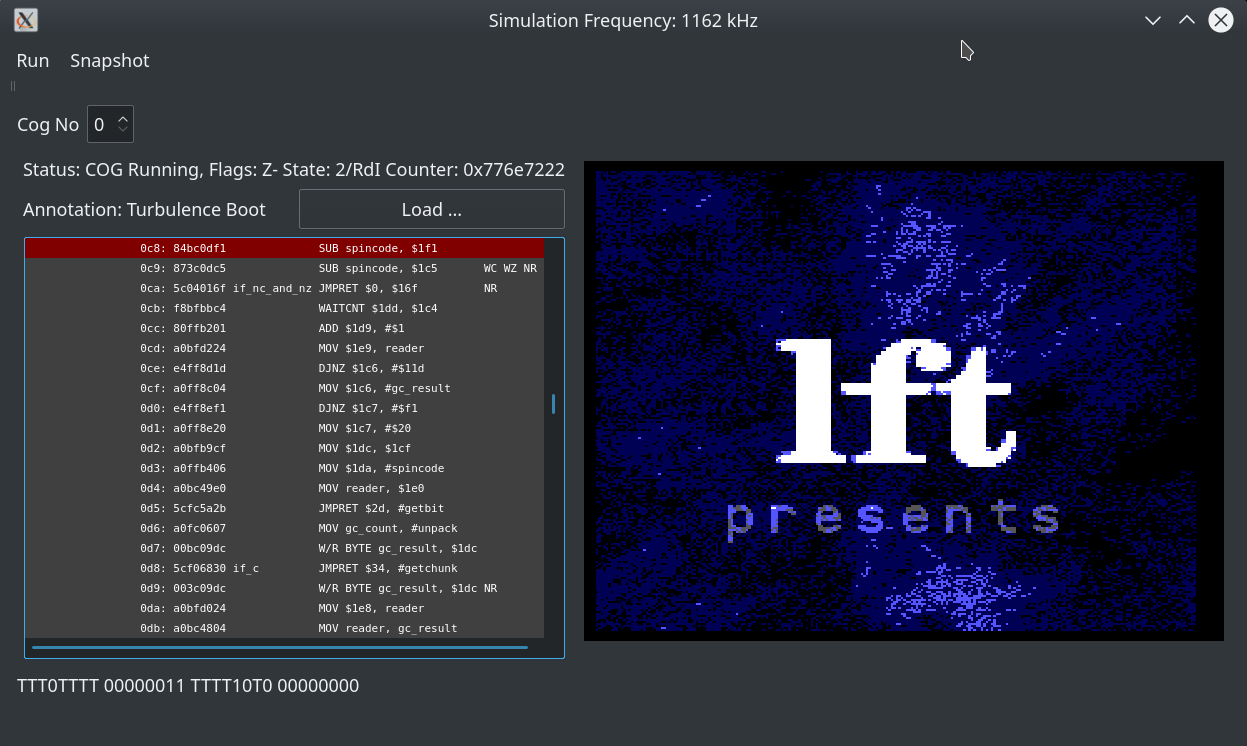Select the JMPRET #getbit row at 0d5
Screen dimensions: 1247x746
click(x=284, y=508)
